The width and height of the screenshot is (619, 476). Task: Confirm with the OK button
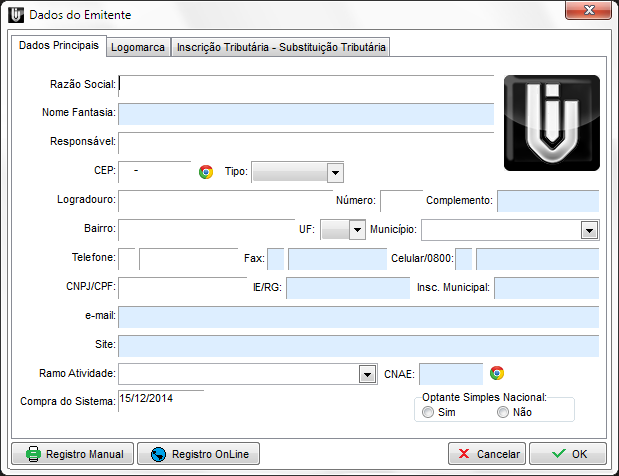click(568, 454)
